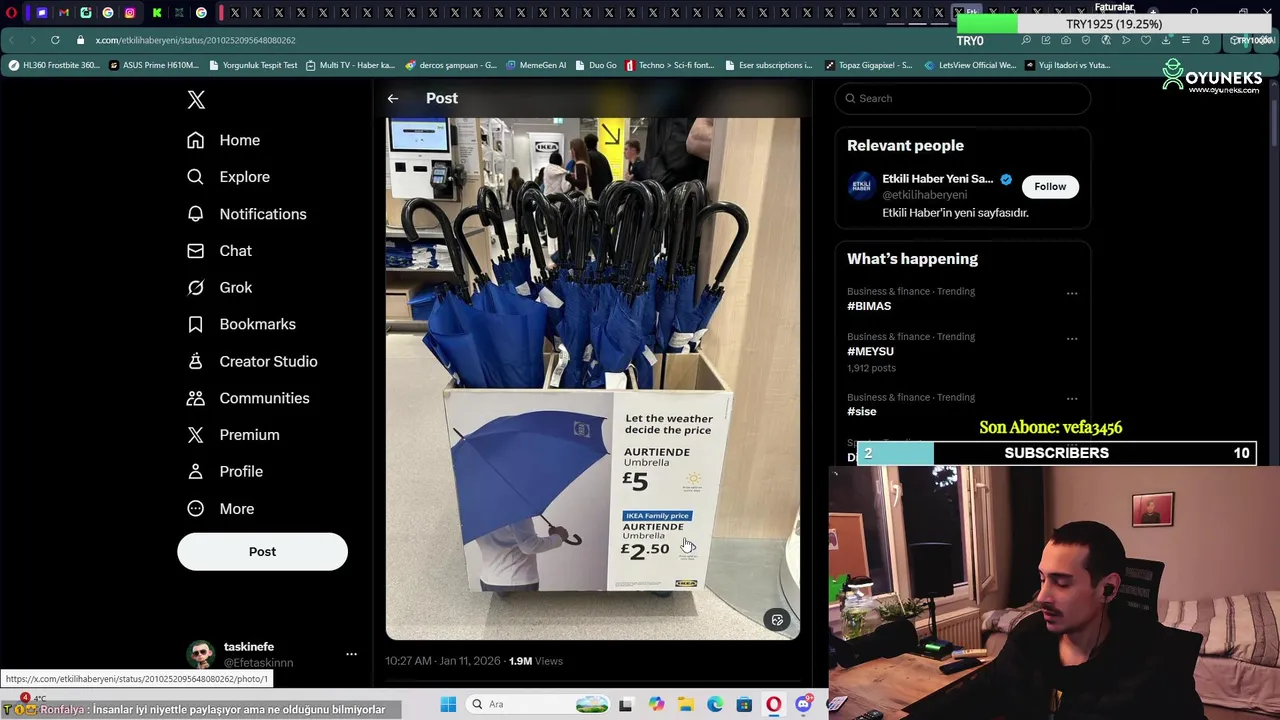Image resolution: width=1280 pixels, height=720 pixels.
Task: Open File Explorer from the taskbar
Action: 686,705
